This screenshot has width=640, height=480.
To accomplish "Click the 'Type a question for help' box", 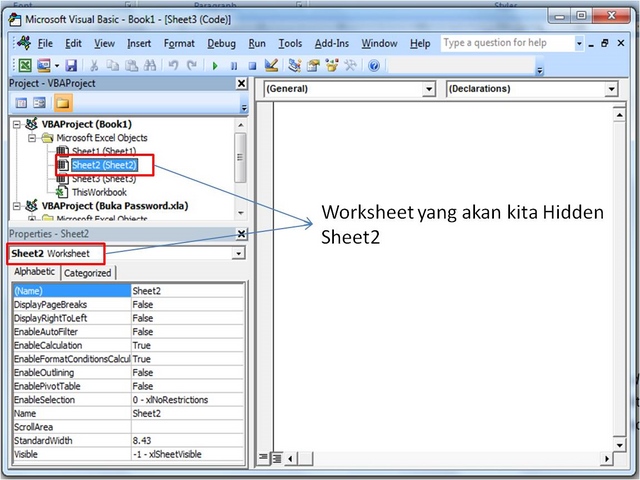I will click(x=507, y=43).
